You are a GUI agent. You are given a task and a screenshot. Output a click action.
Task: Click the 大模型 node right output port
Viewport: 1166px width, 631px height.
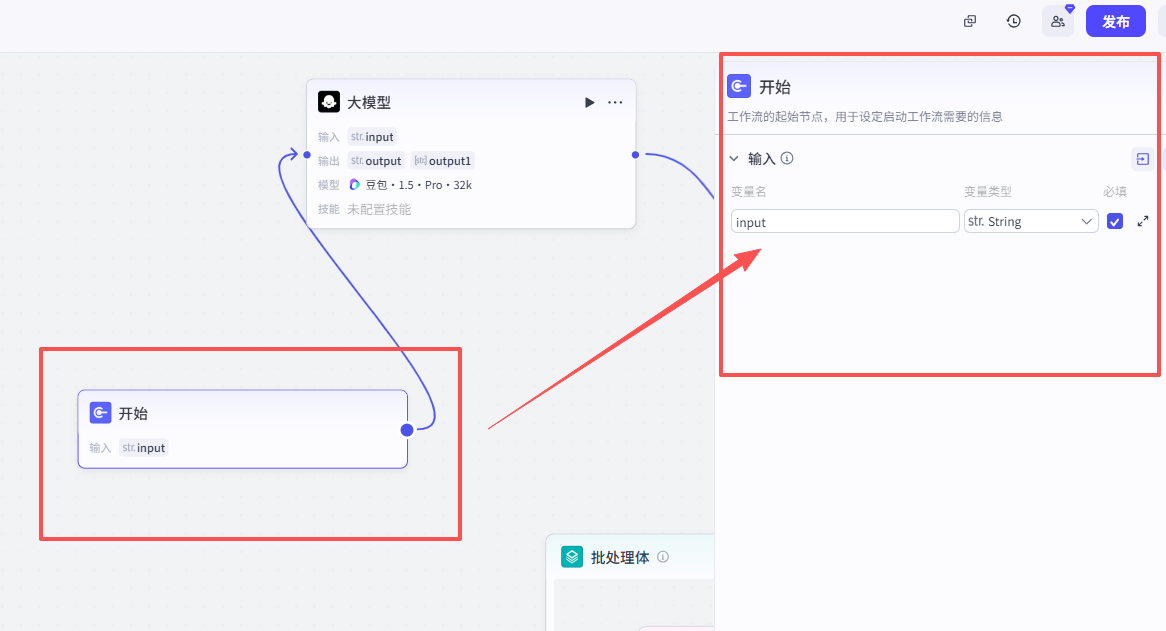click(x=635, y=155)
